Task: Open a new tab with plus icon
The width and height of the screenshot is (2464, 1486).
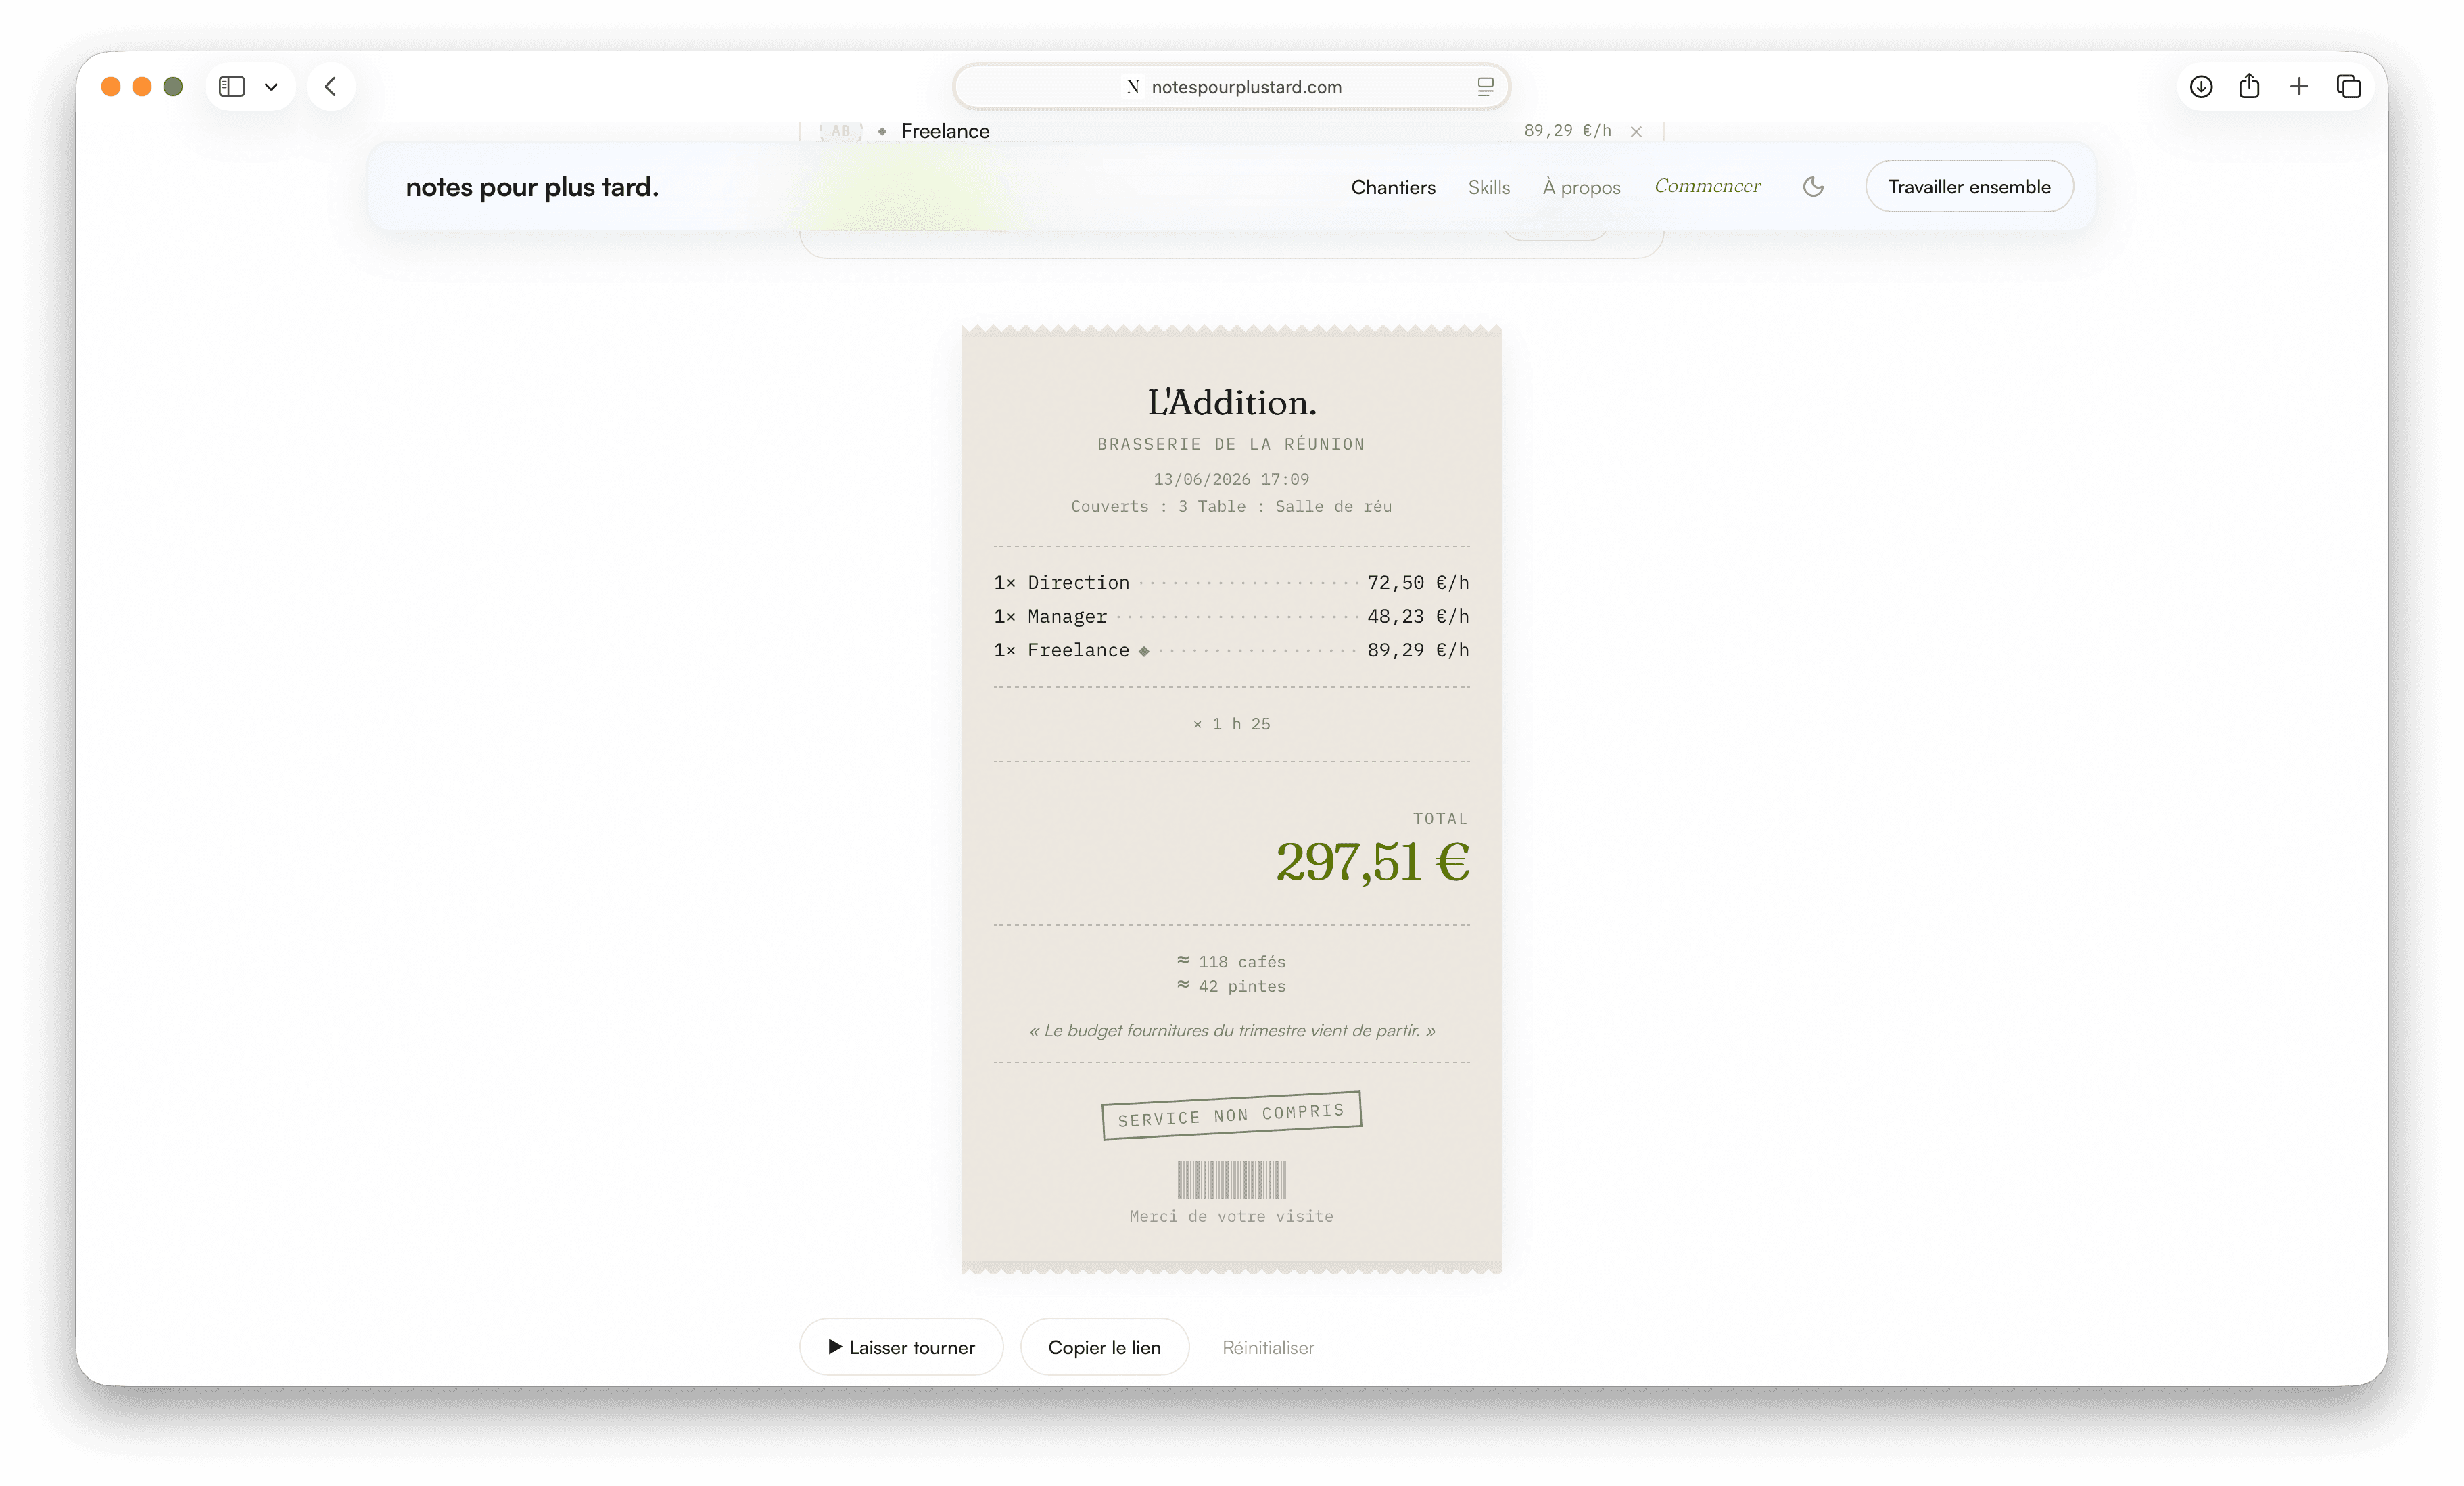Action: tap(2299, 87)
